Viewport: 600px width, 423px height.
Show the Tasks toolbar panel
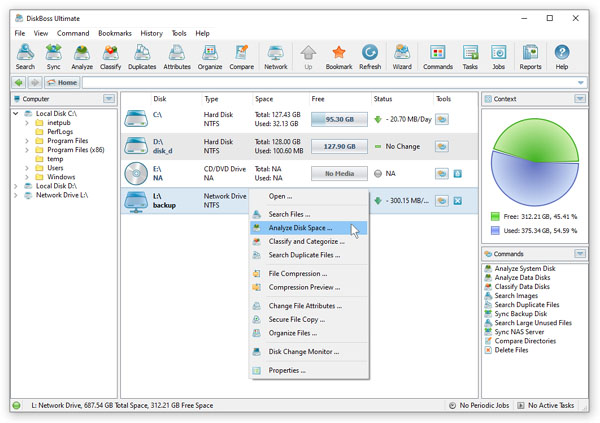click(x=470, y=57)
